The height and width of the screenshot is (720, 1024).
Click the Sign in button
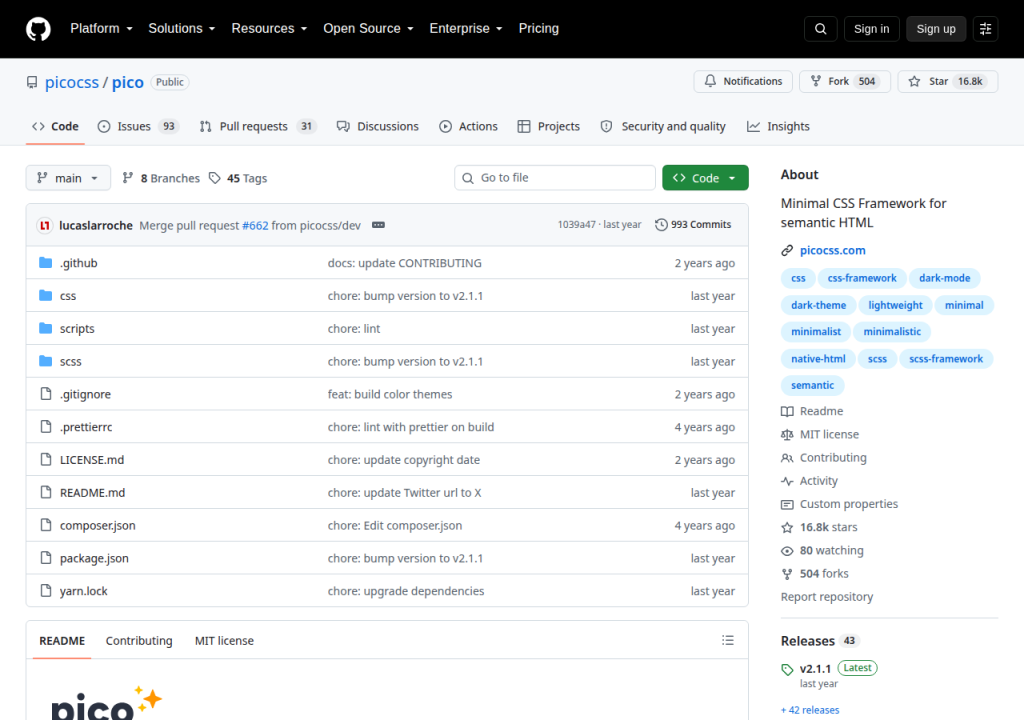click(871, 29)
